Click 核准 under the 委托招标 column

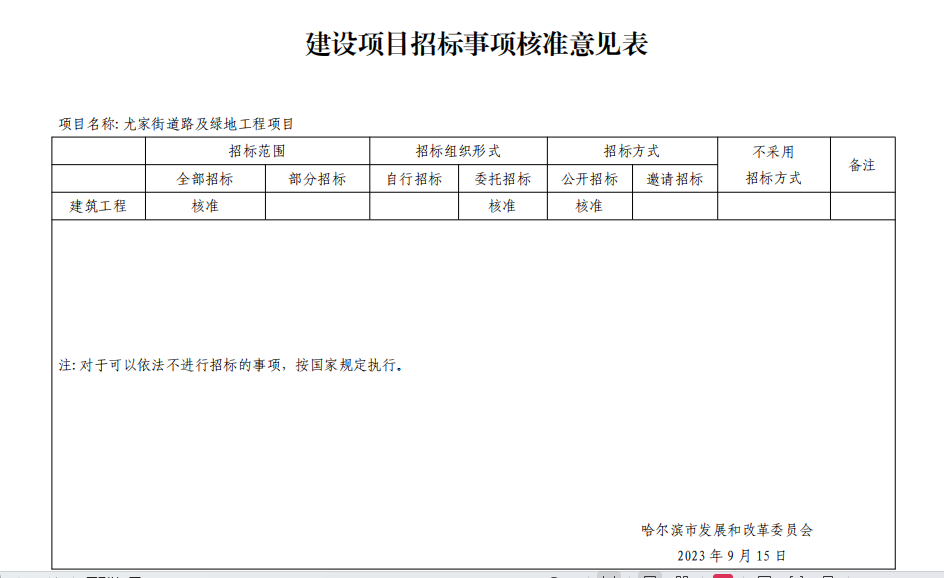[502, 206]
